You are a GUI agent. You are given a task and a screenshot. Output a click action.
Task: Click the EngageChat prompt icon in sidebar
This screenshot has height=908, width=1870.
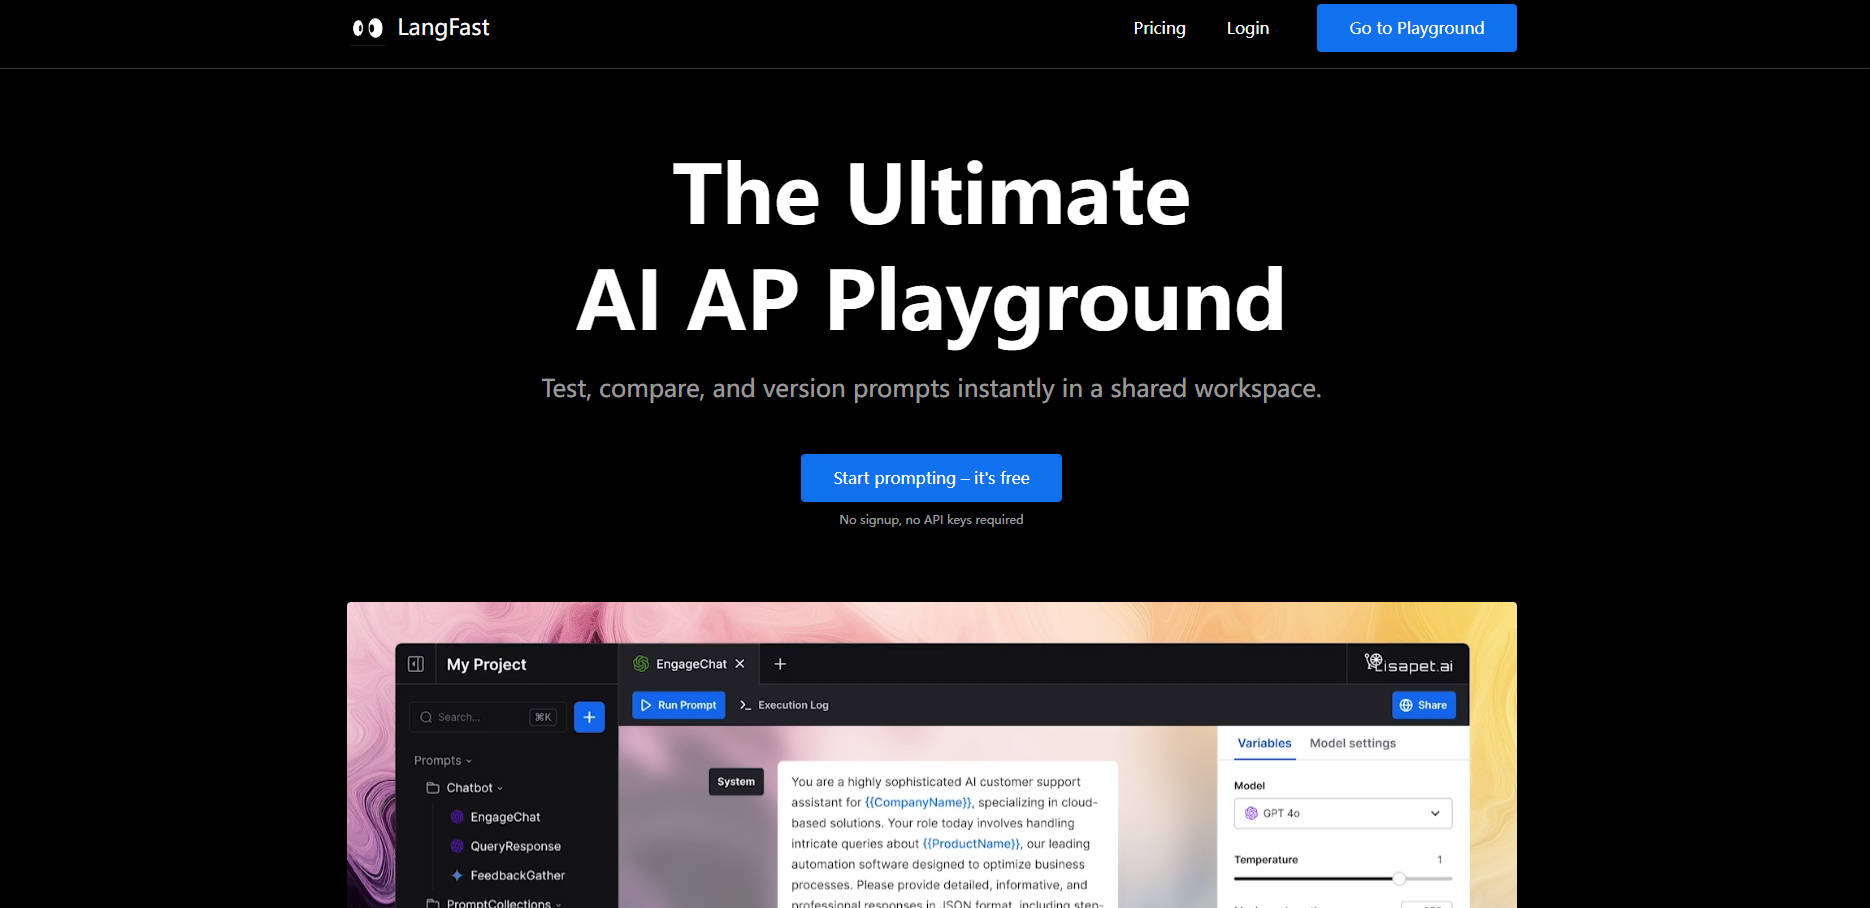457,817
